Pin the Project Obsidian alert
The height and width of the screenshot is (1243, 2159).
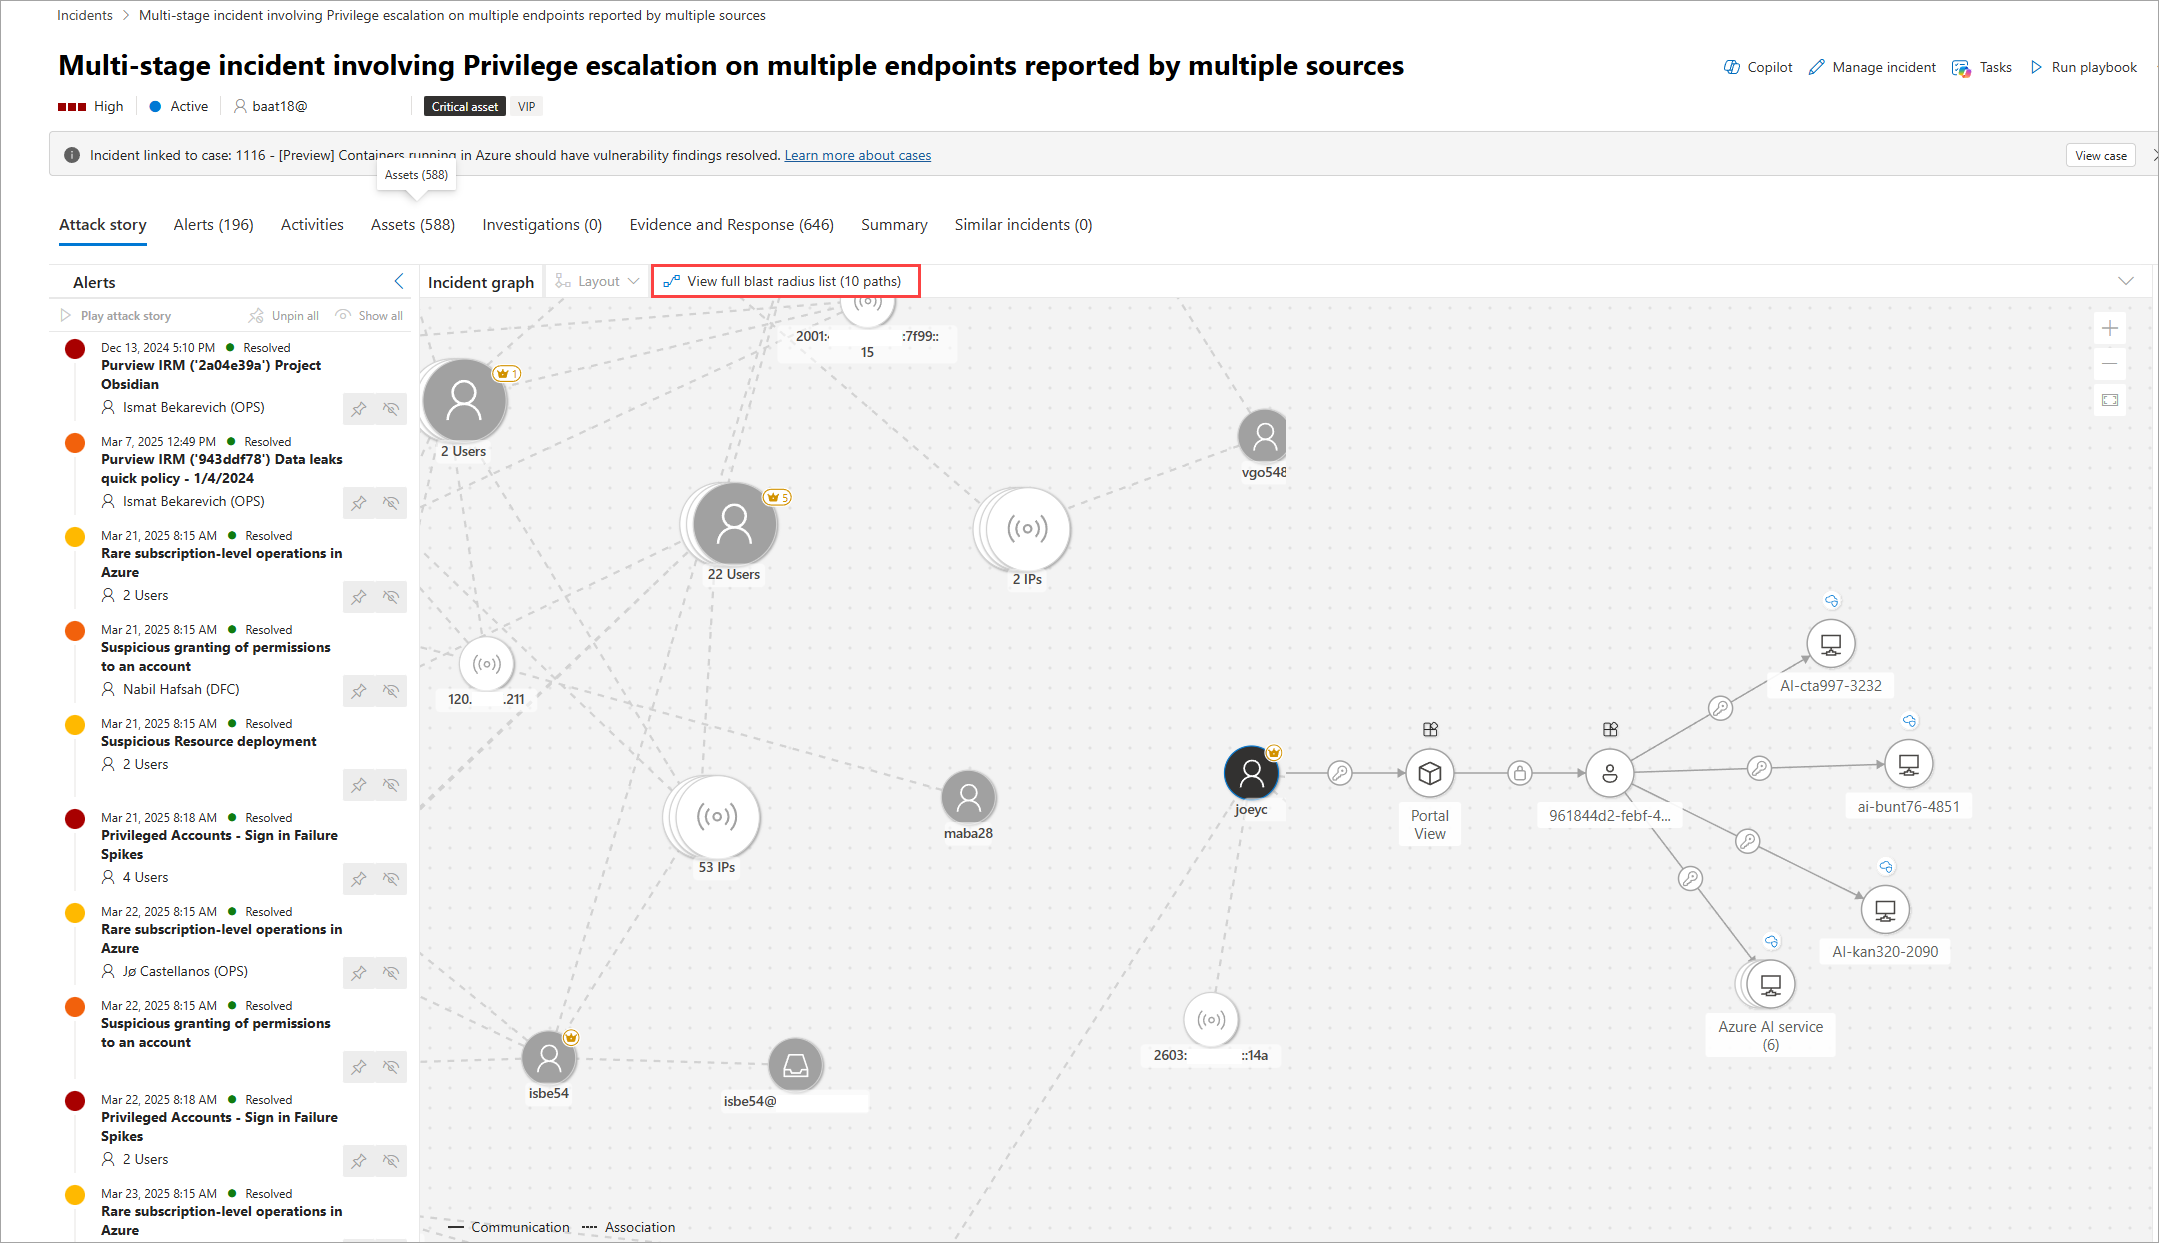pyautogui.click(x=359, y=408)
